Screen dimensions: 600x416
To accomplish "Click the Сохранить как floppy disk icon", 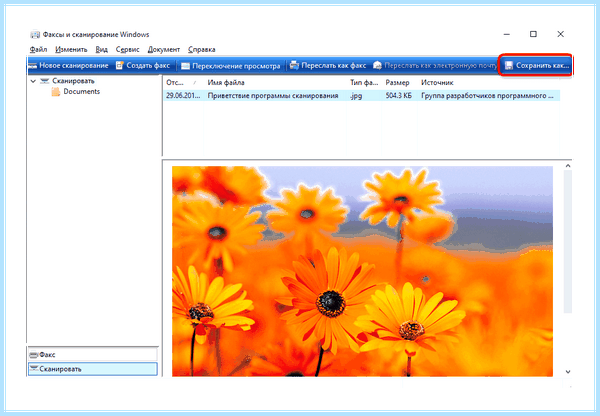I will coord(509,65).
